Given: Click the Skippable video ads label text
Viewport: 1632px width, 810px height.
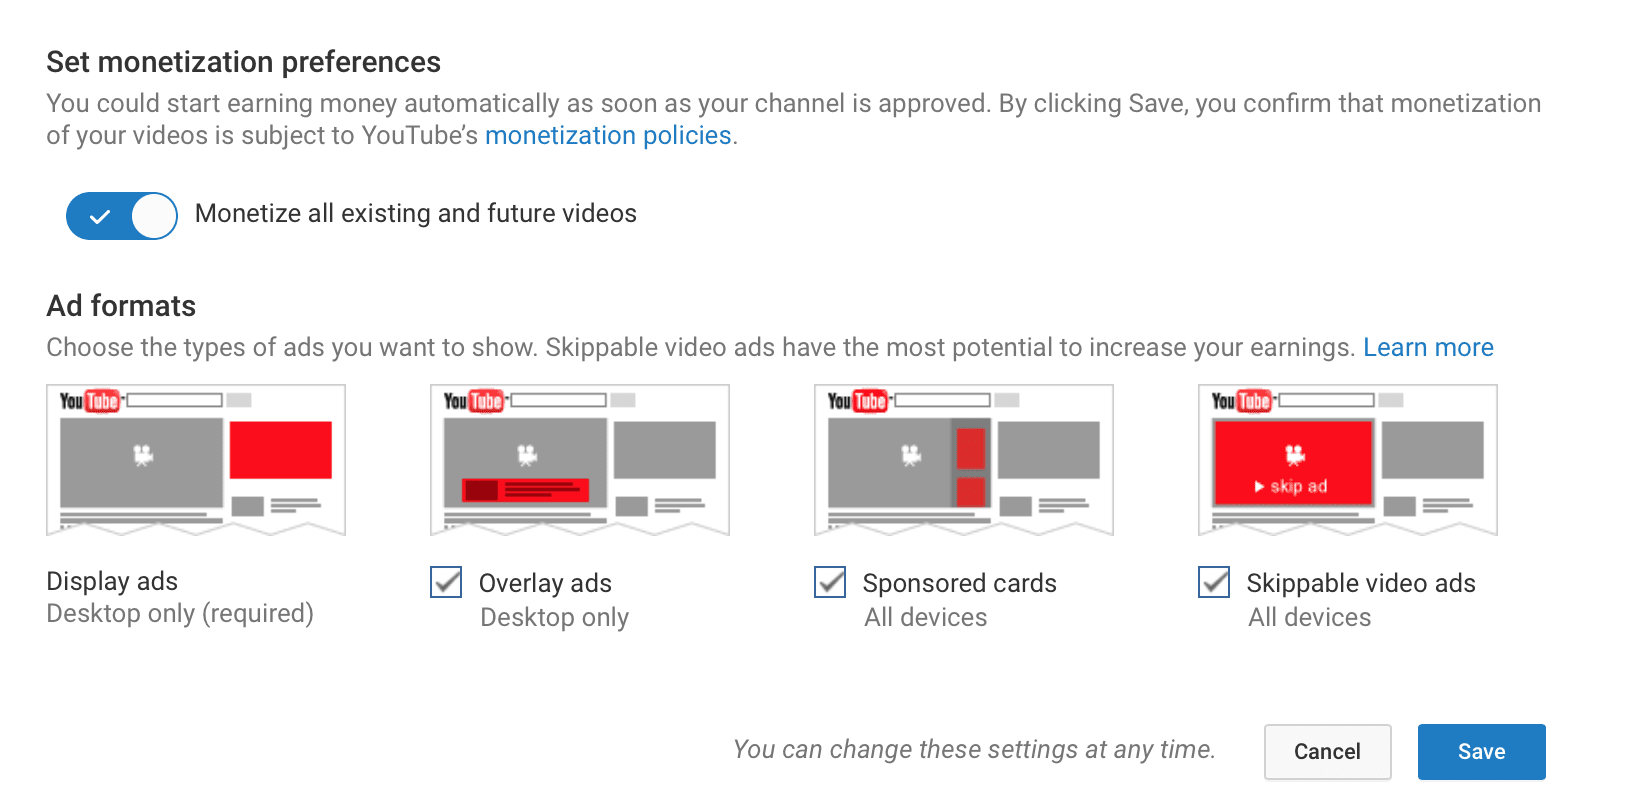Looking at the screenshot, I should point(1361,583).
